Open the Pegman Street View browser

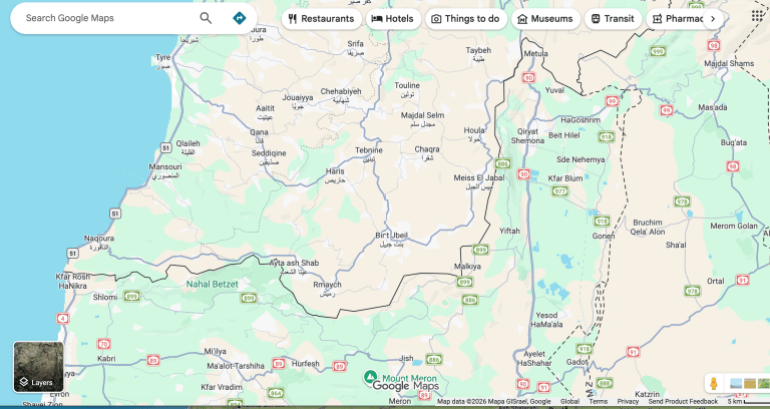point(714,383)
